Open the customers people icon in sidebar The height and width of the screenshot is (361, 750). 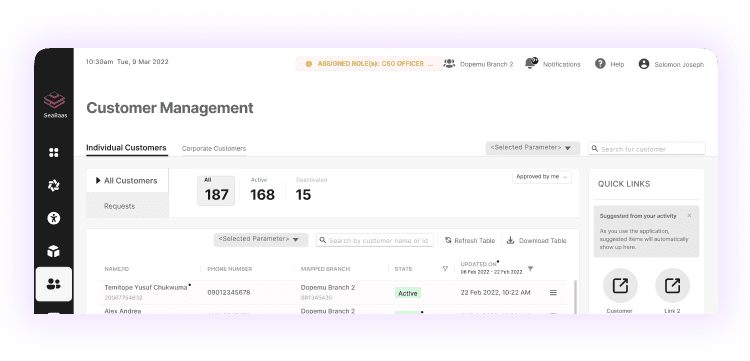[54, 284]
